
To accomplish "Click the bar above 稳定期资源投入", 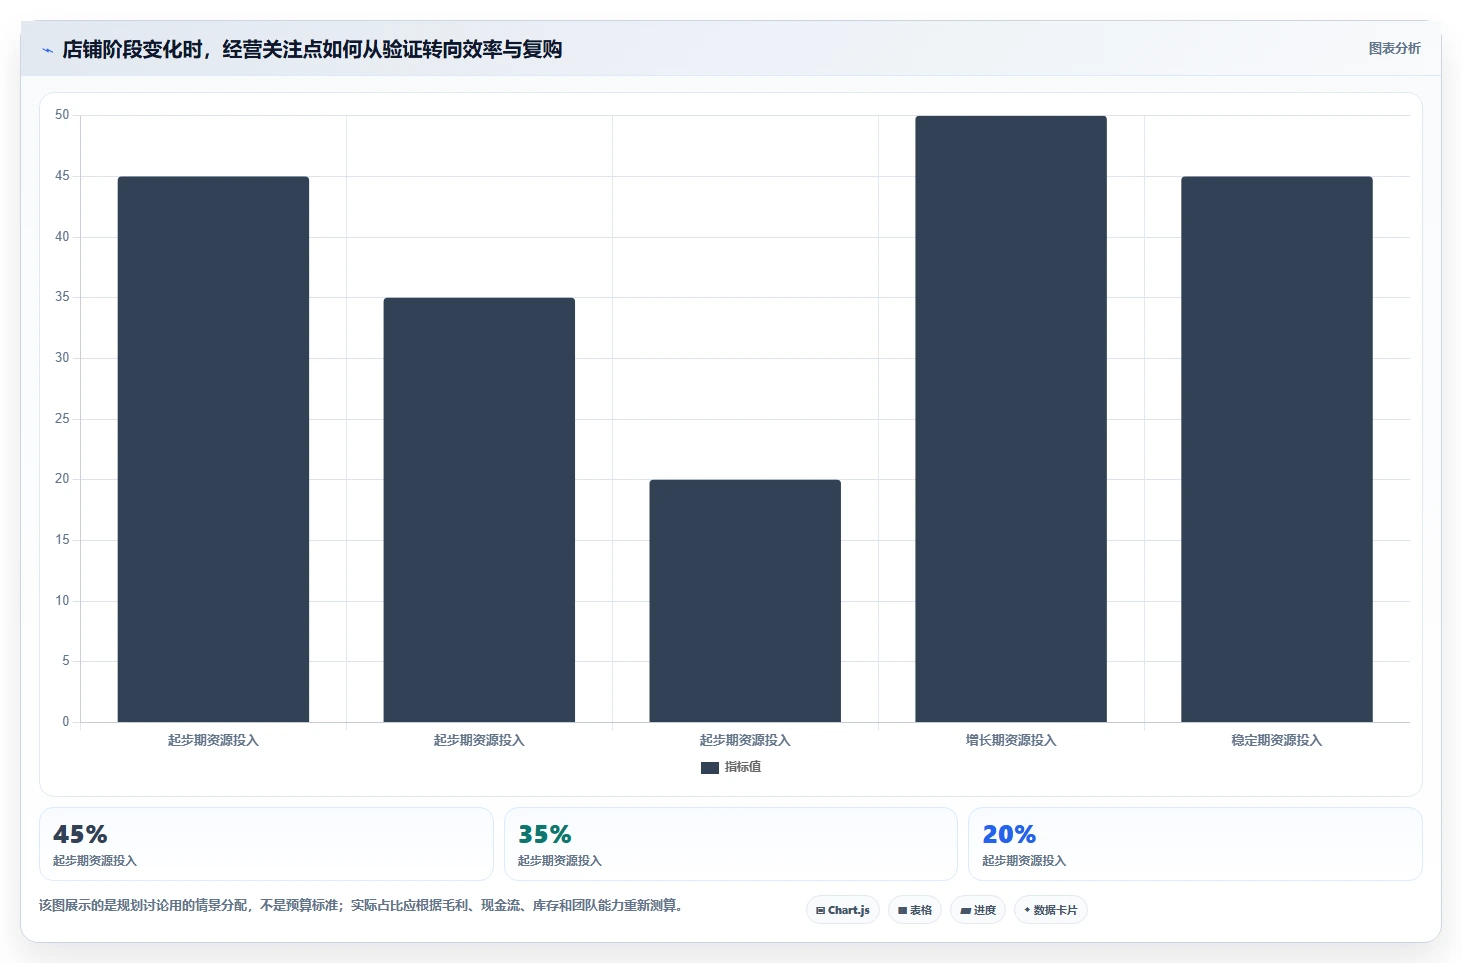I will [1277, 449].
